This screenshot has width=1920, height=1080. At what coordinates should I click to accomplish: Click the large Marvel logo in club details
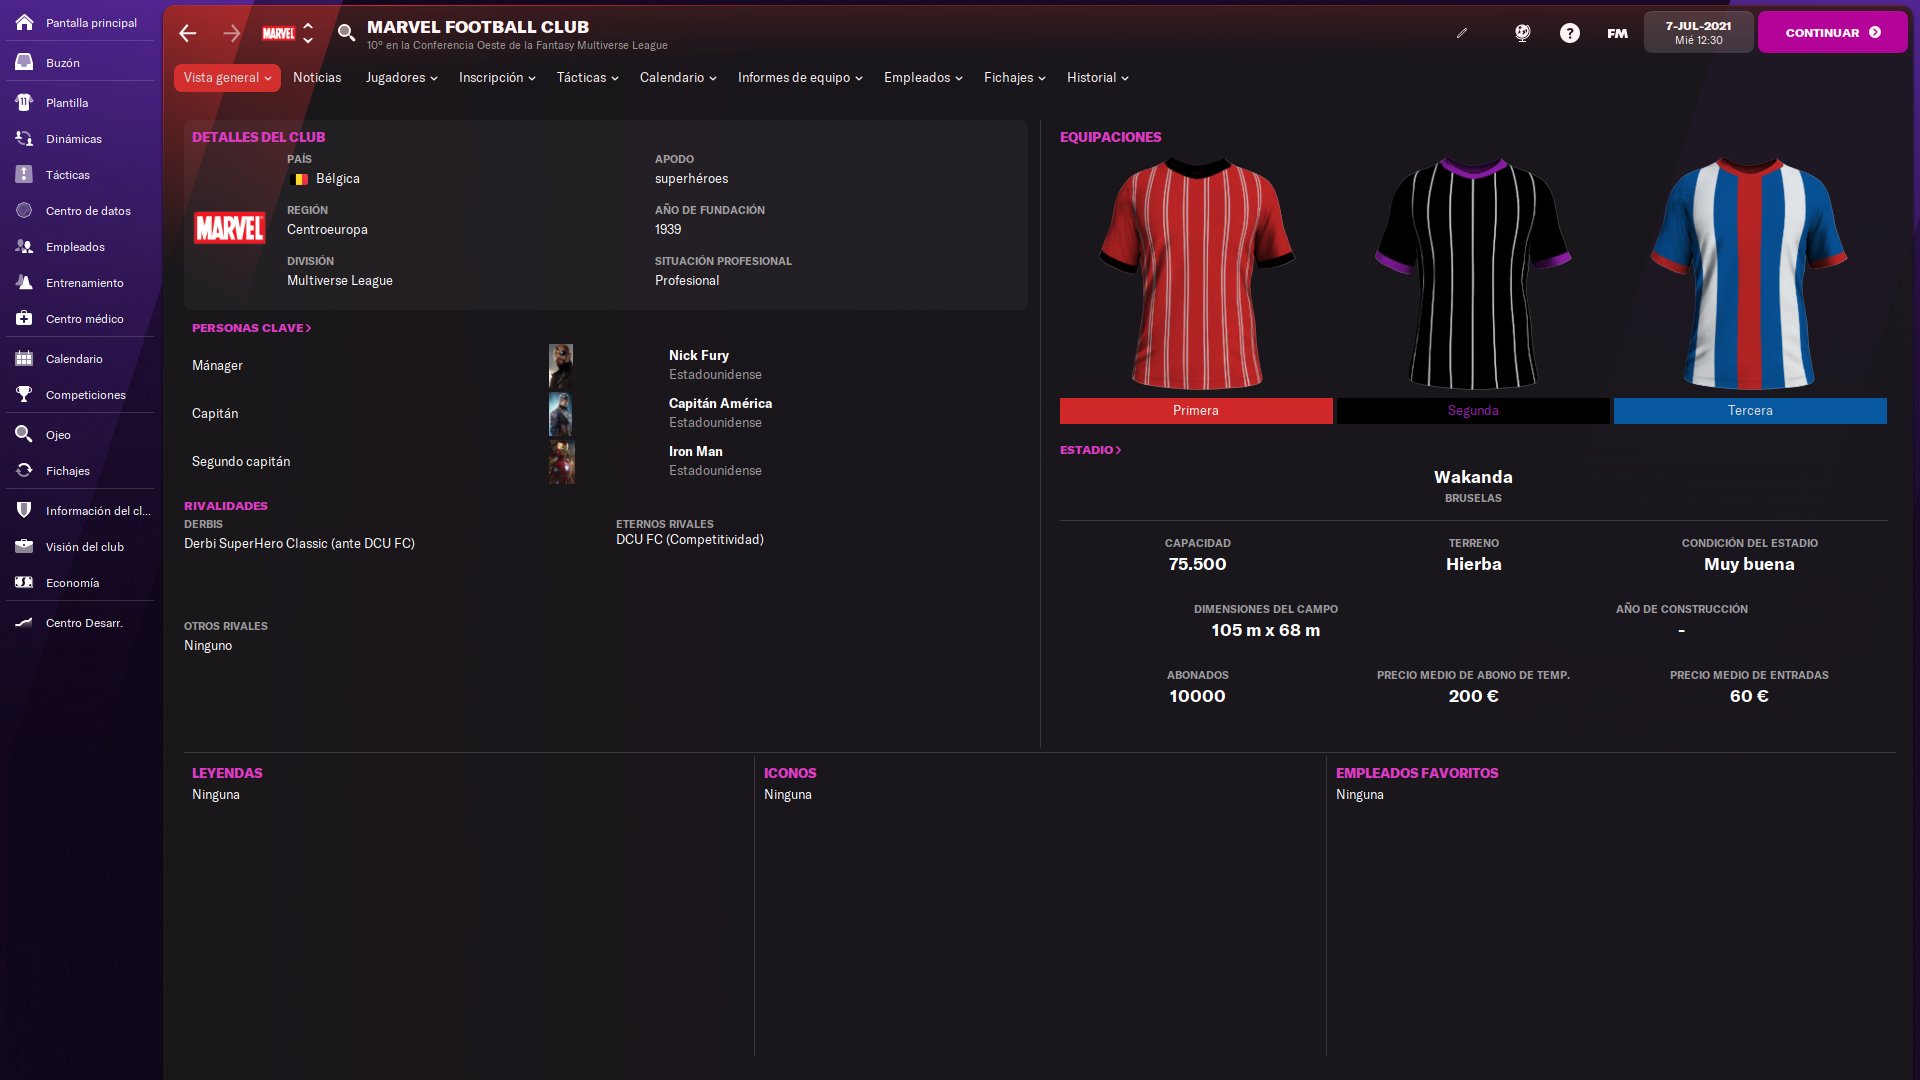pos(229,228)
